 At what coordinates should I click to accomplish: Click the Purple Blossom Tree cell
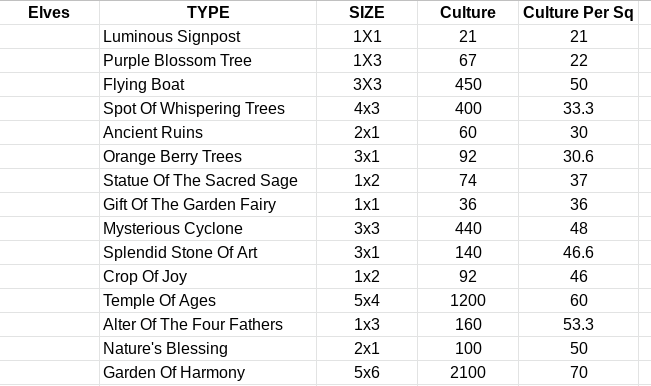(x=208, y=61)
